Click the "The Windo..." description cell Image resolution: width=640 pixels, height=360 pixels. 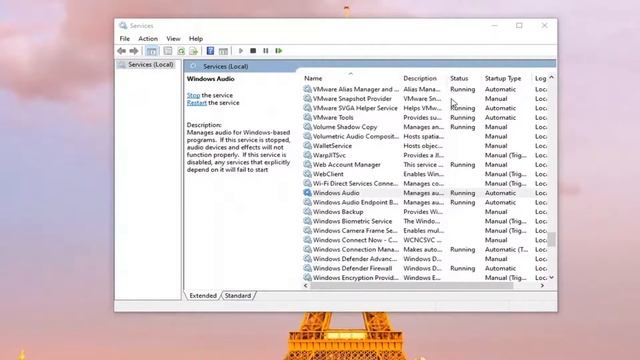tap(422, 221)
